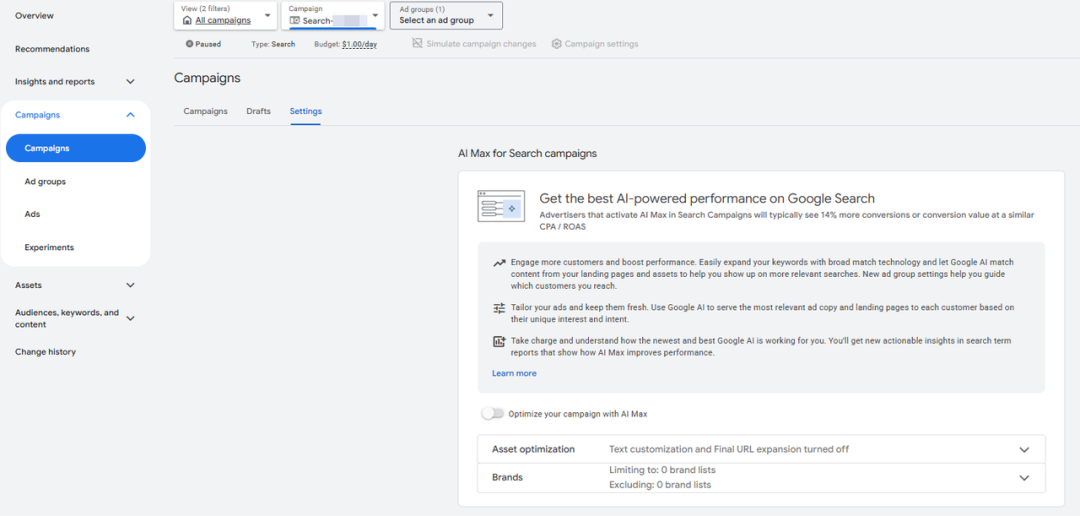Select the highlighted Campaigns sidebar item
The image size is (1080, 516).
tap(76, 148)
